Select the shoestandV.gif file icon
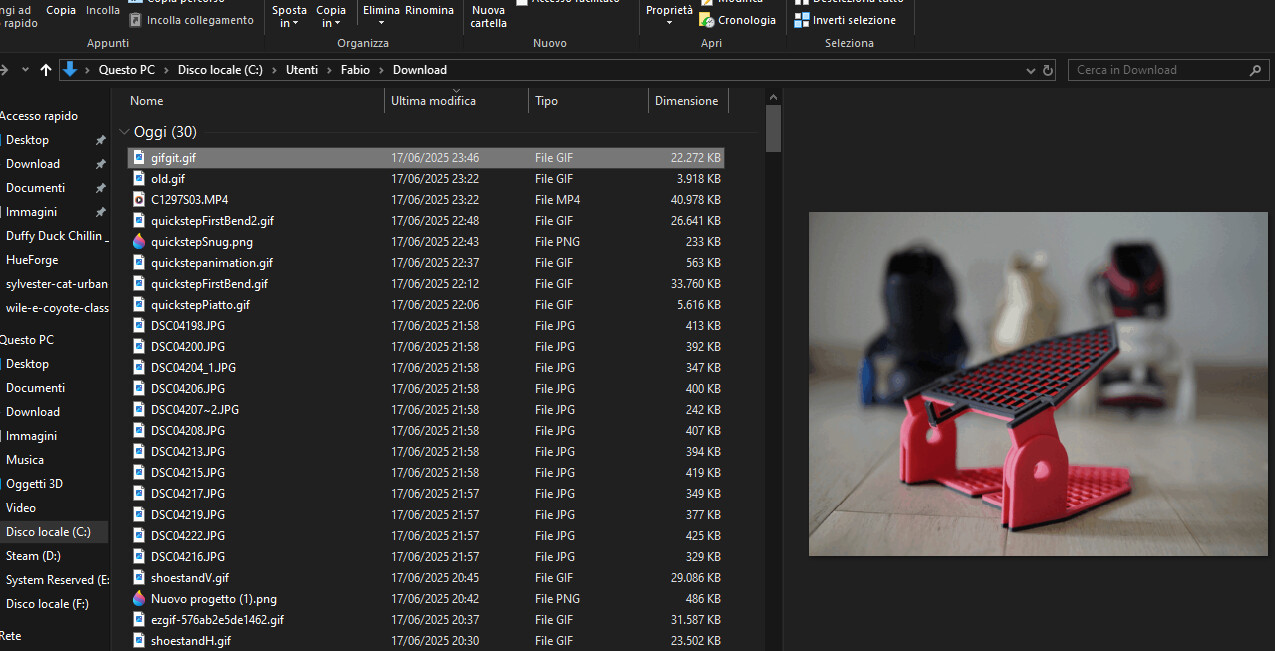Viewport: 1275px width, 651px height. pos(140,578)
